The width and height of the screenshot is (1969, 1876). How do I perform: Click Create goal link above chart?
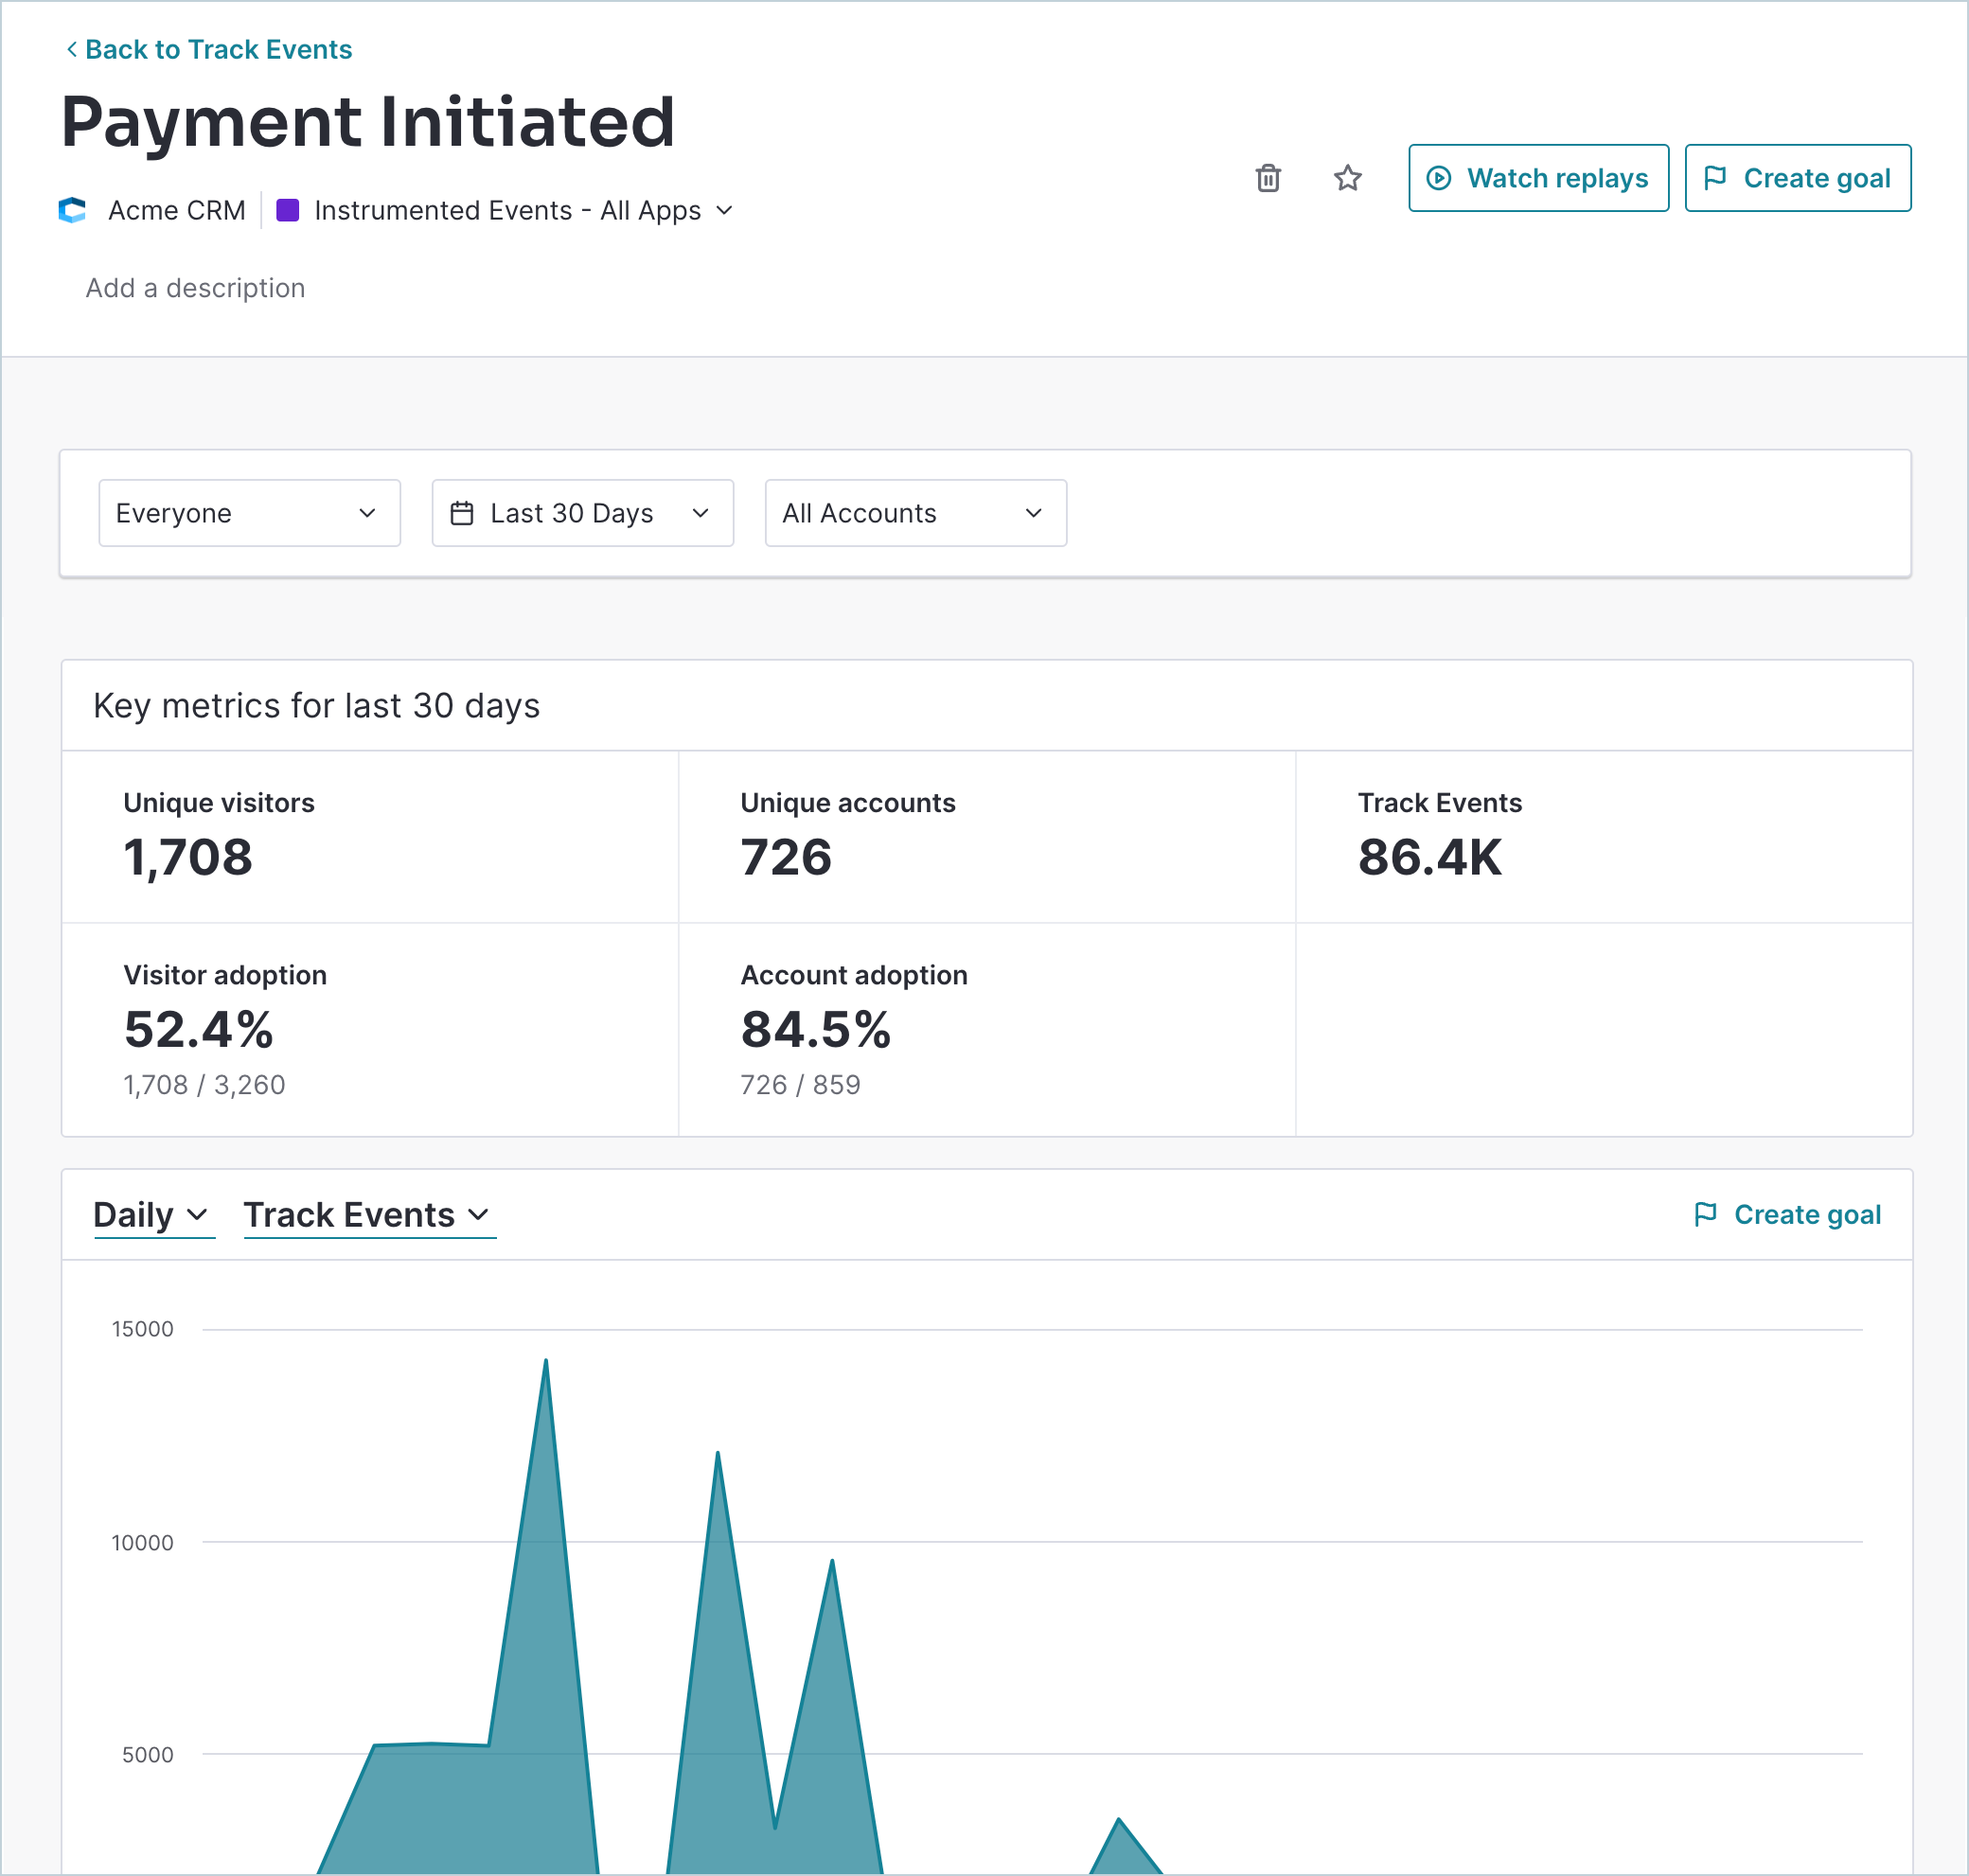click(1806, 1214)
